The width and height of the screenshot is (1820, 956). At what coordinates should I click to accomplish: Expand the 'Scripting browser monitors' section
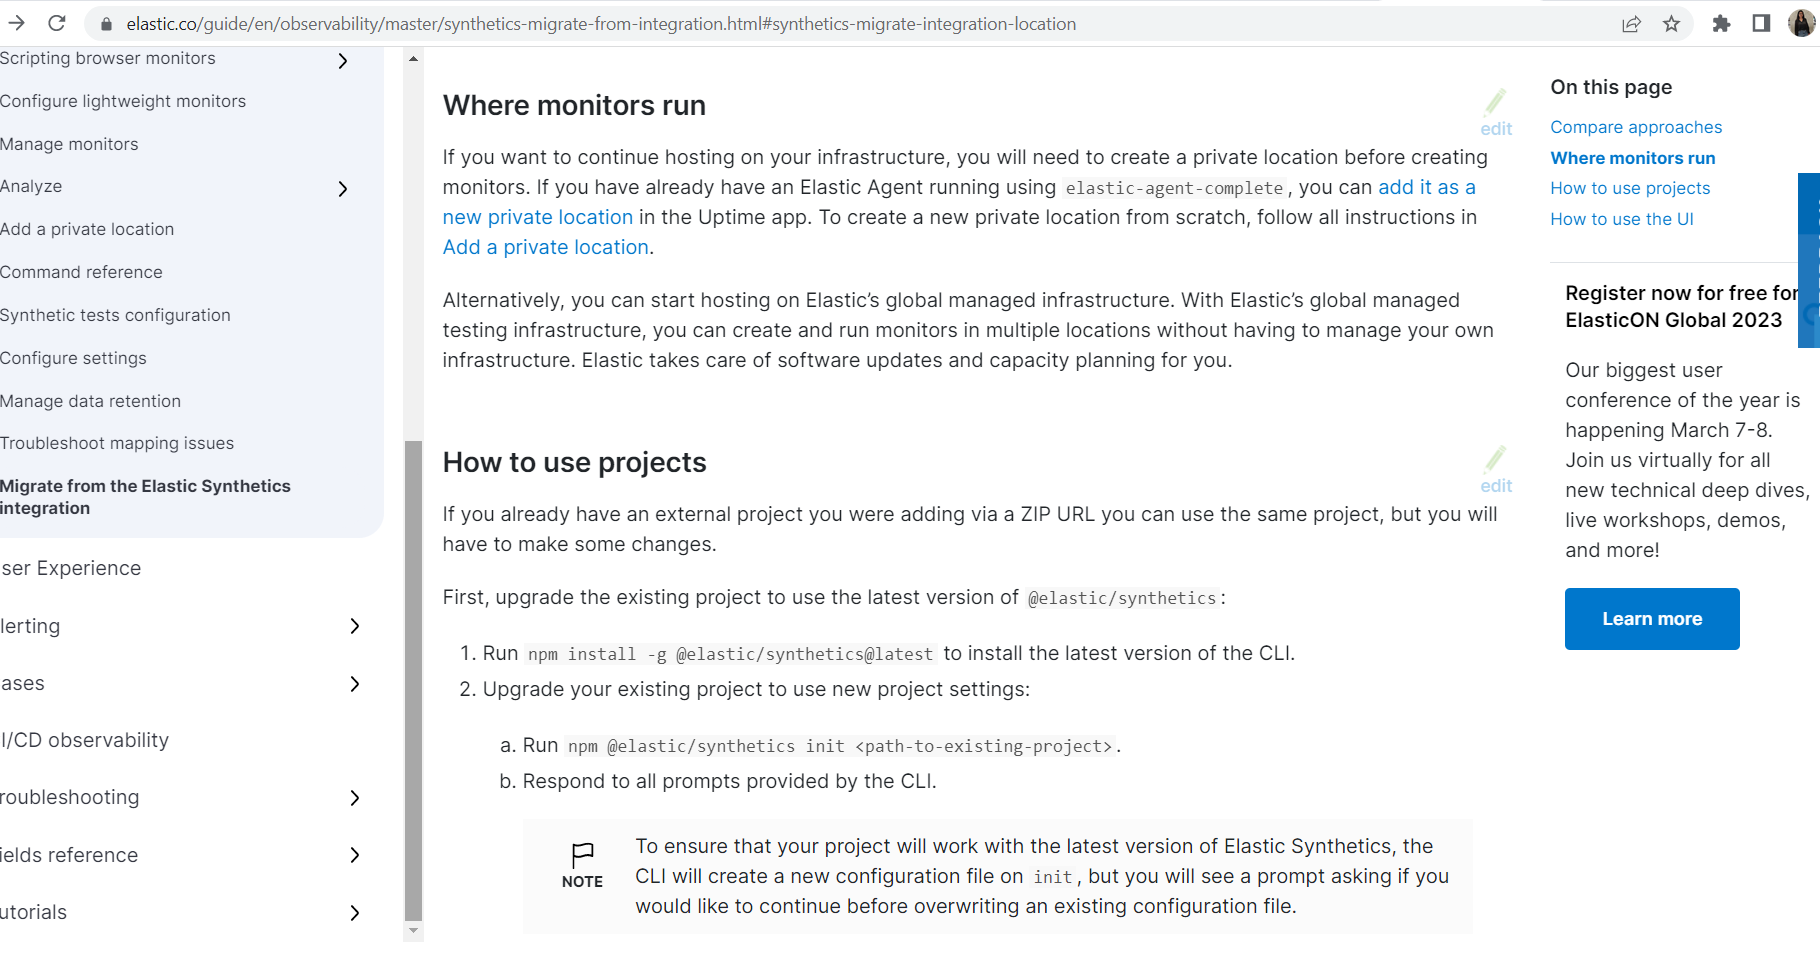[342, 60]
